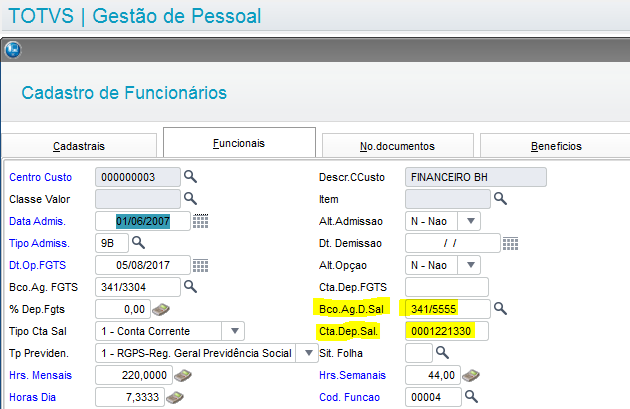Click the Centro Custo label
The image size is (630, 409).
click(41, 177)
